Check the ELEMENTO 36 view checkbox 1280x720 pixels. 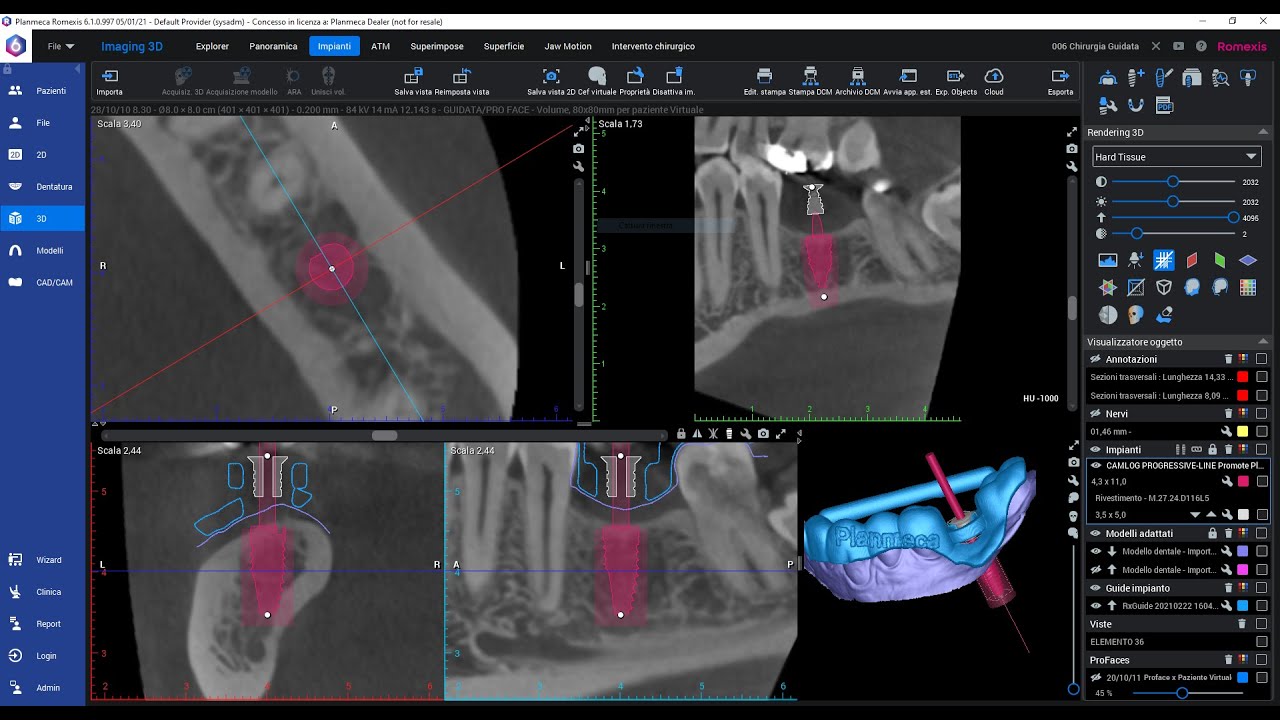[1262, 642]
